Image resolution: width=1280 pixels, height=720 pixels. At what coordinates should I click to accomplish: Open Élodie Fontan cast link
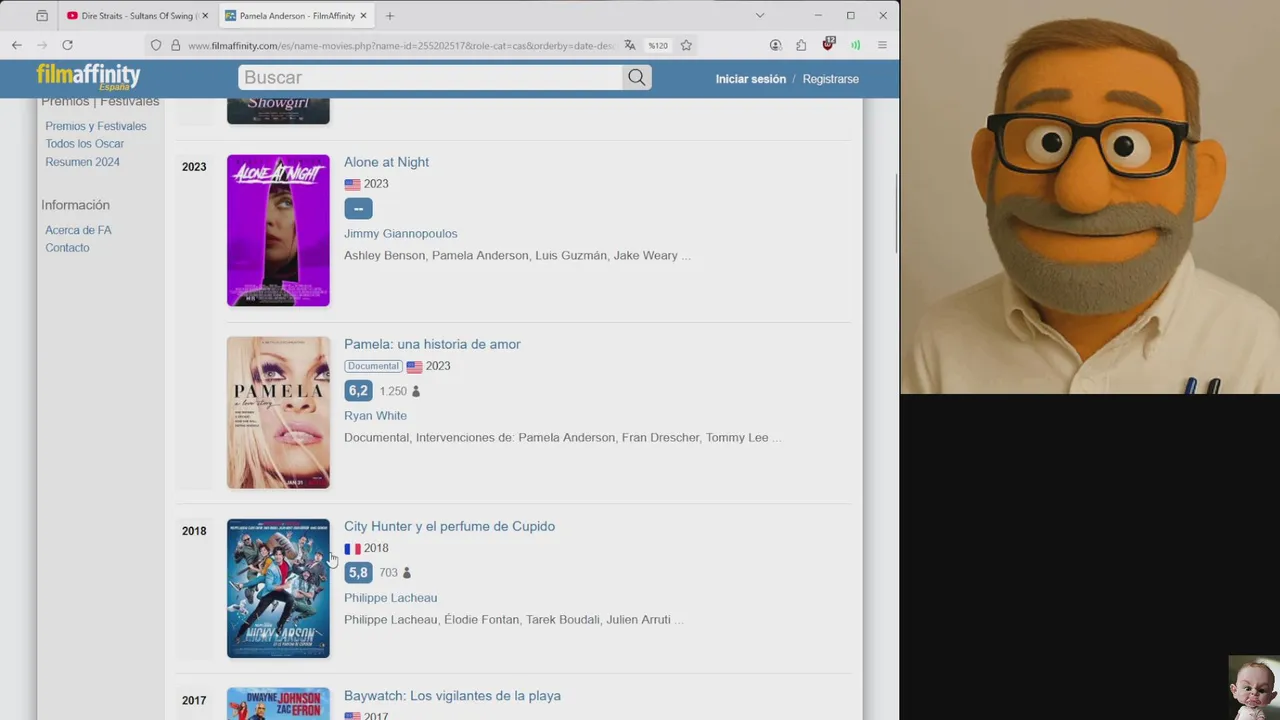(x=482, y=620)
